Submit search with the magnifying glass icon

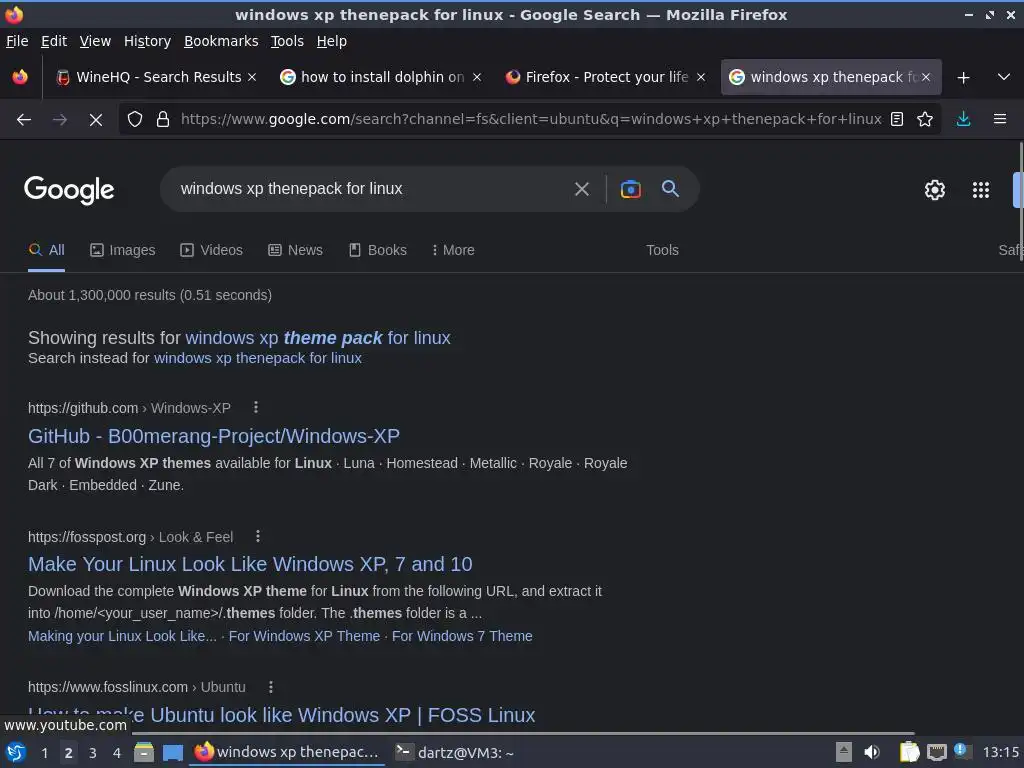[x=670, y=189]
